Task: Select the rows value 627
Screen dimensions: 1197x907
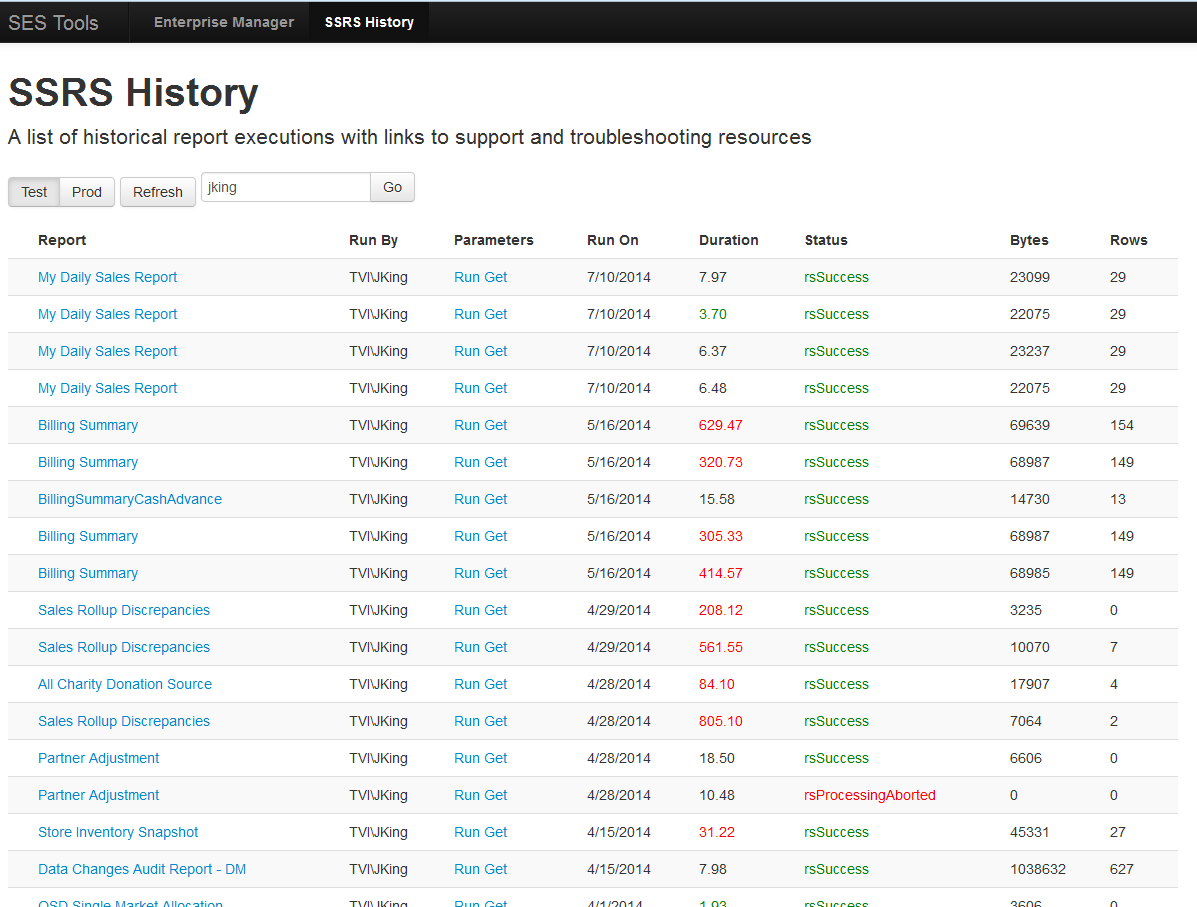Action: pos(1121,870)
